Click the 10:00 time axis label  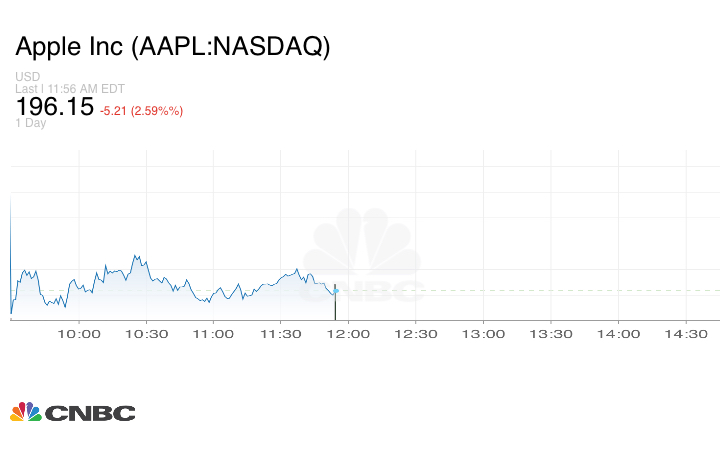click(79, 334)
